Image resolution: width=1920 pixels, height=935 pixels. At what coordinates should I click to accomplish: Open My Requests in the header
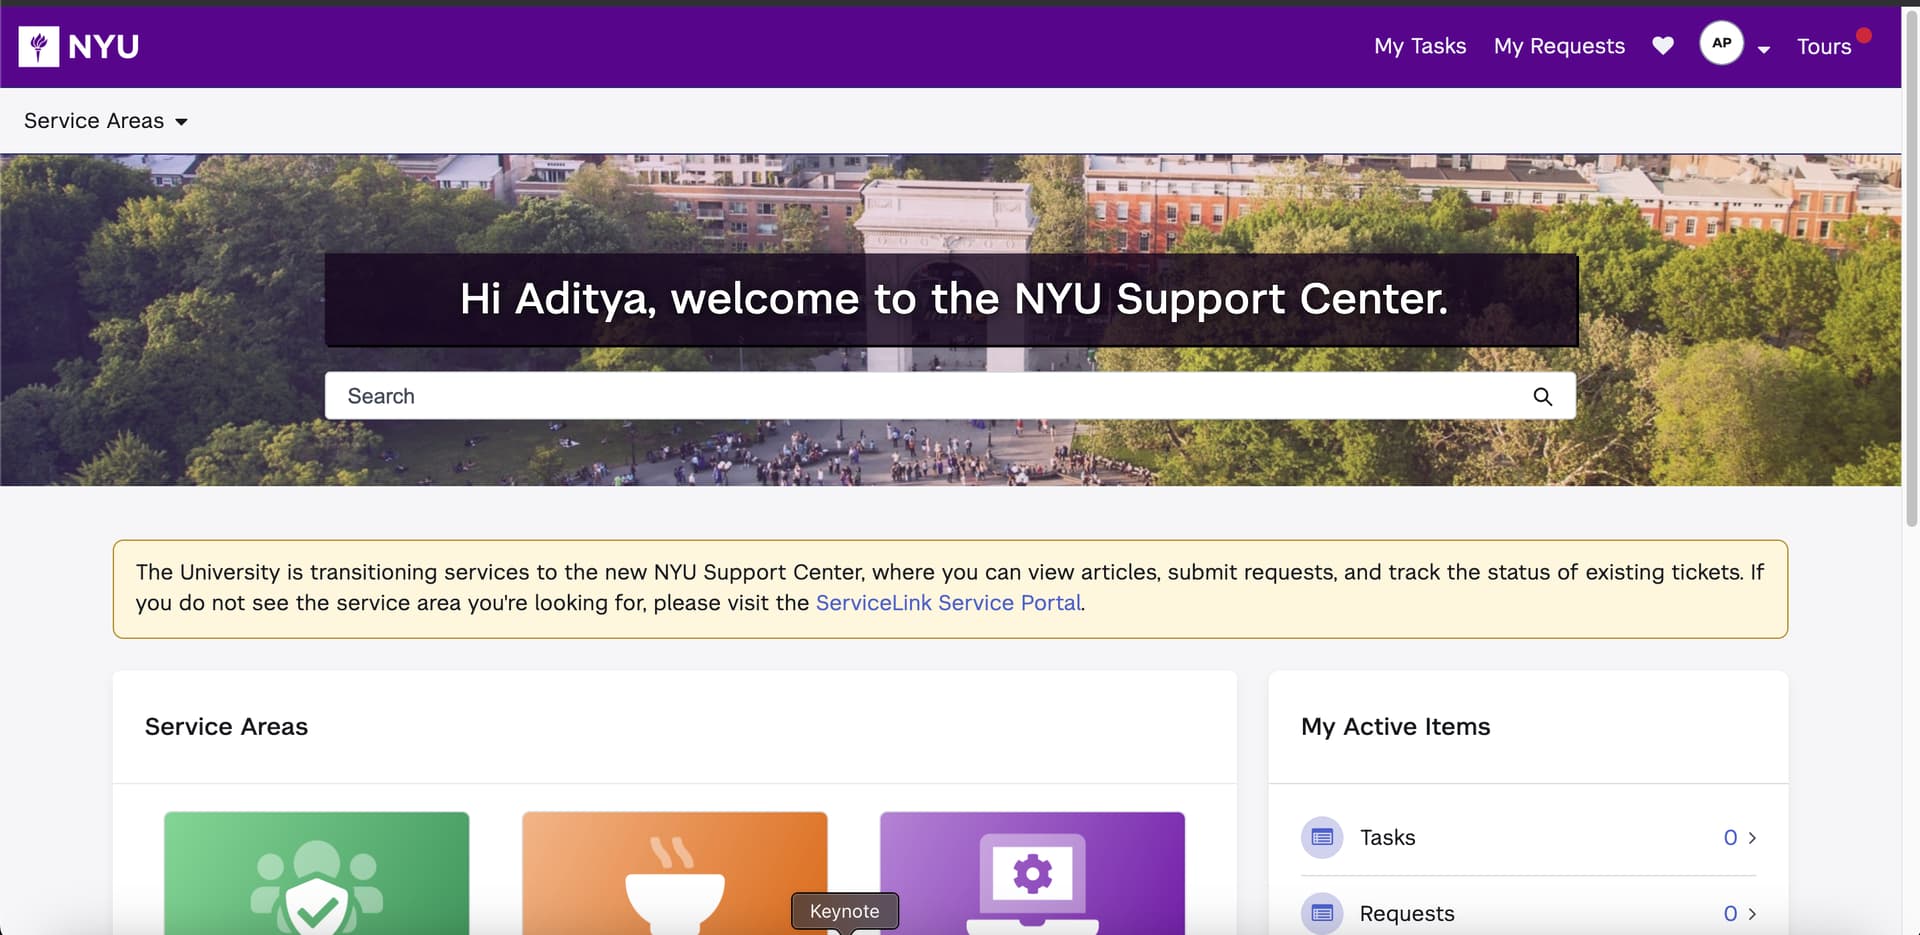(1559, 46)
